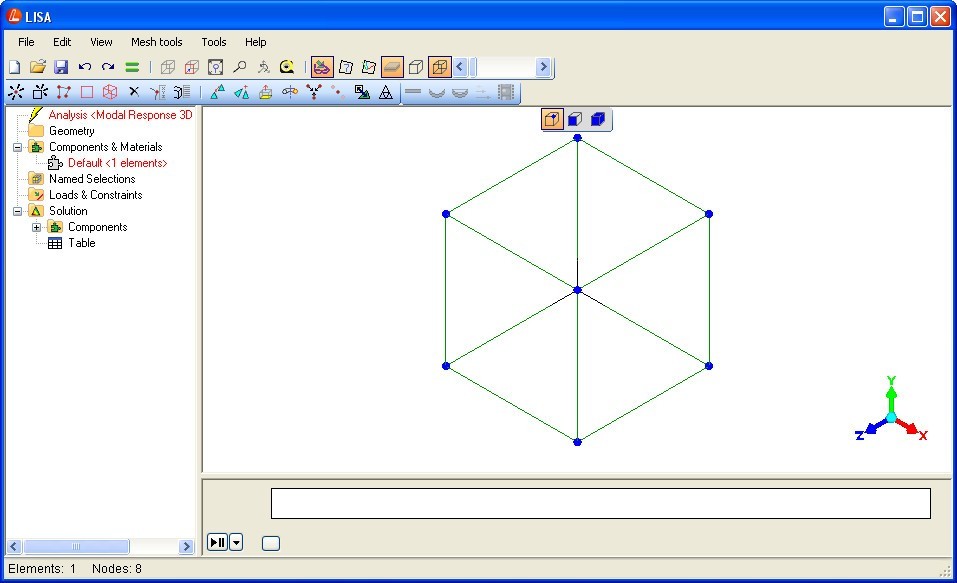Toggle the masquerade mask display button
This screenshot has width=957, height=583.
322,67
